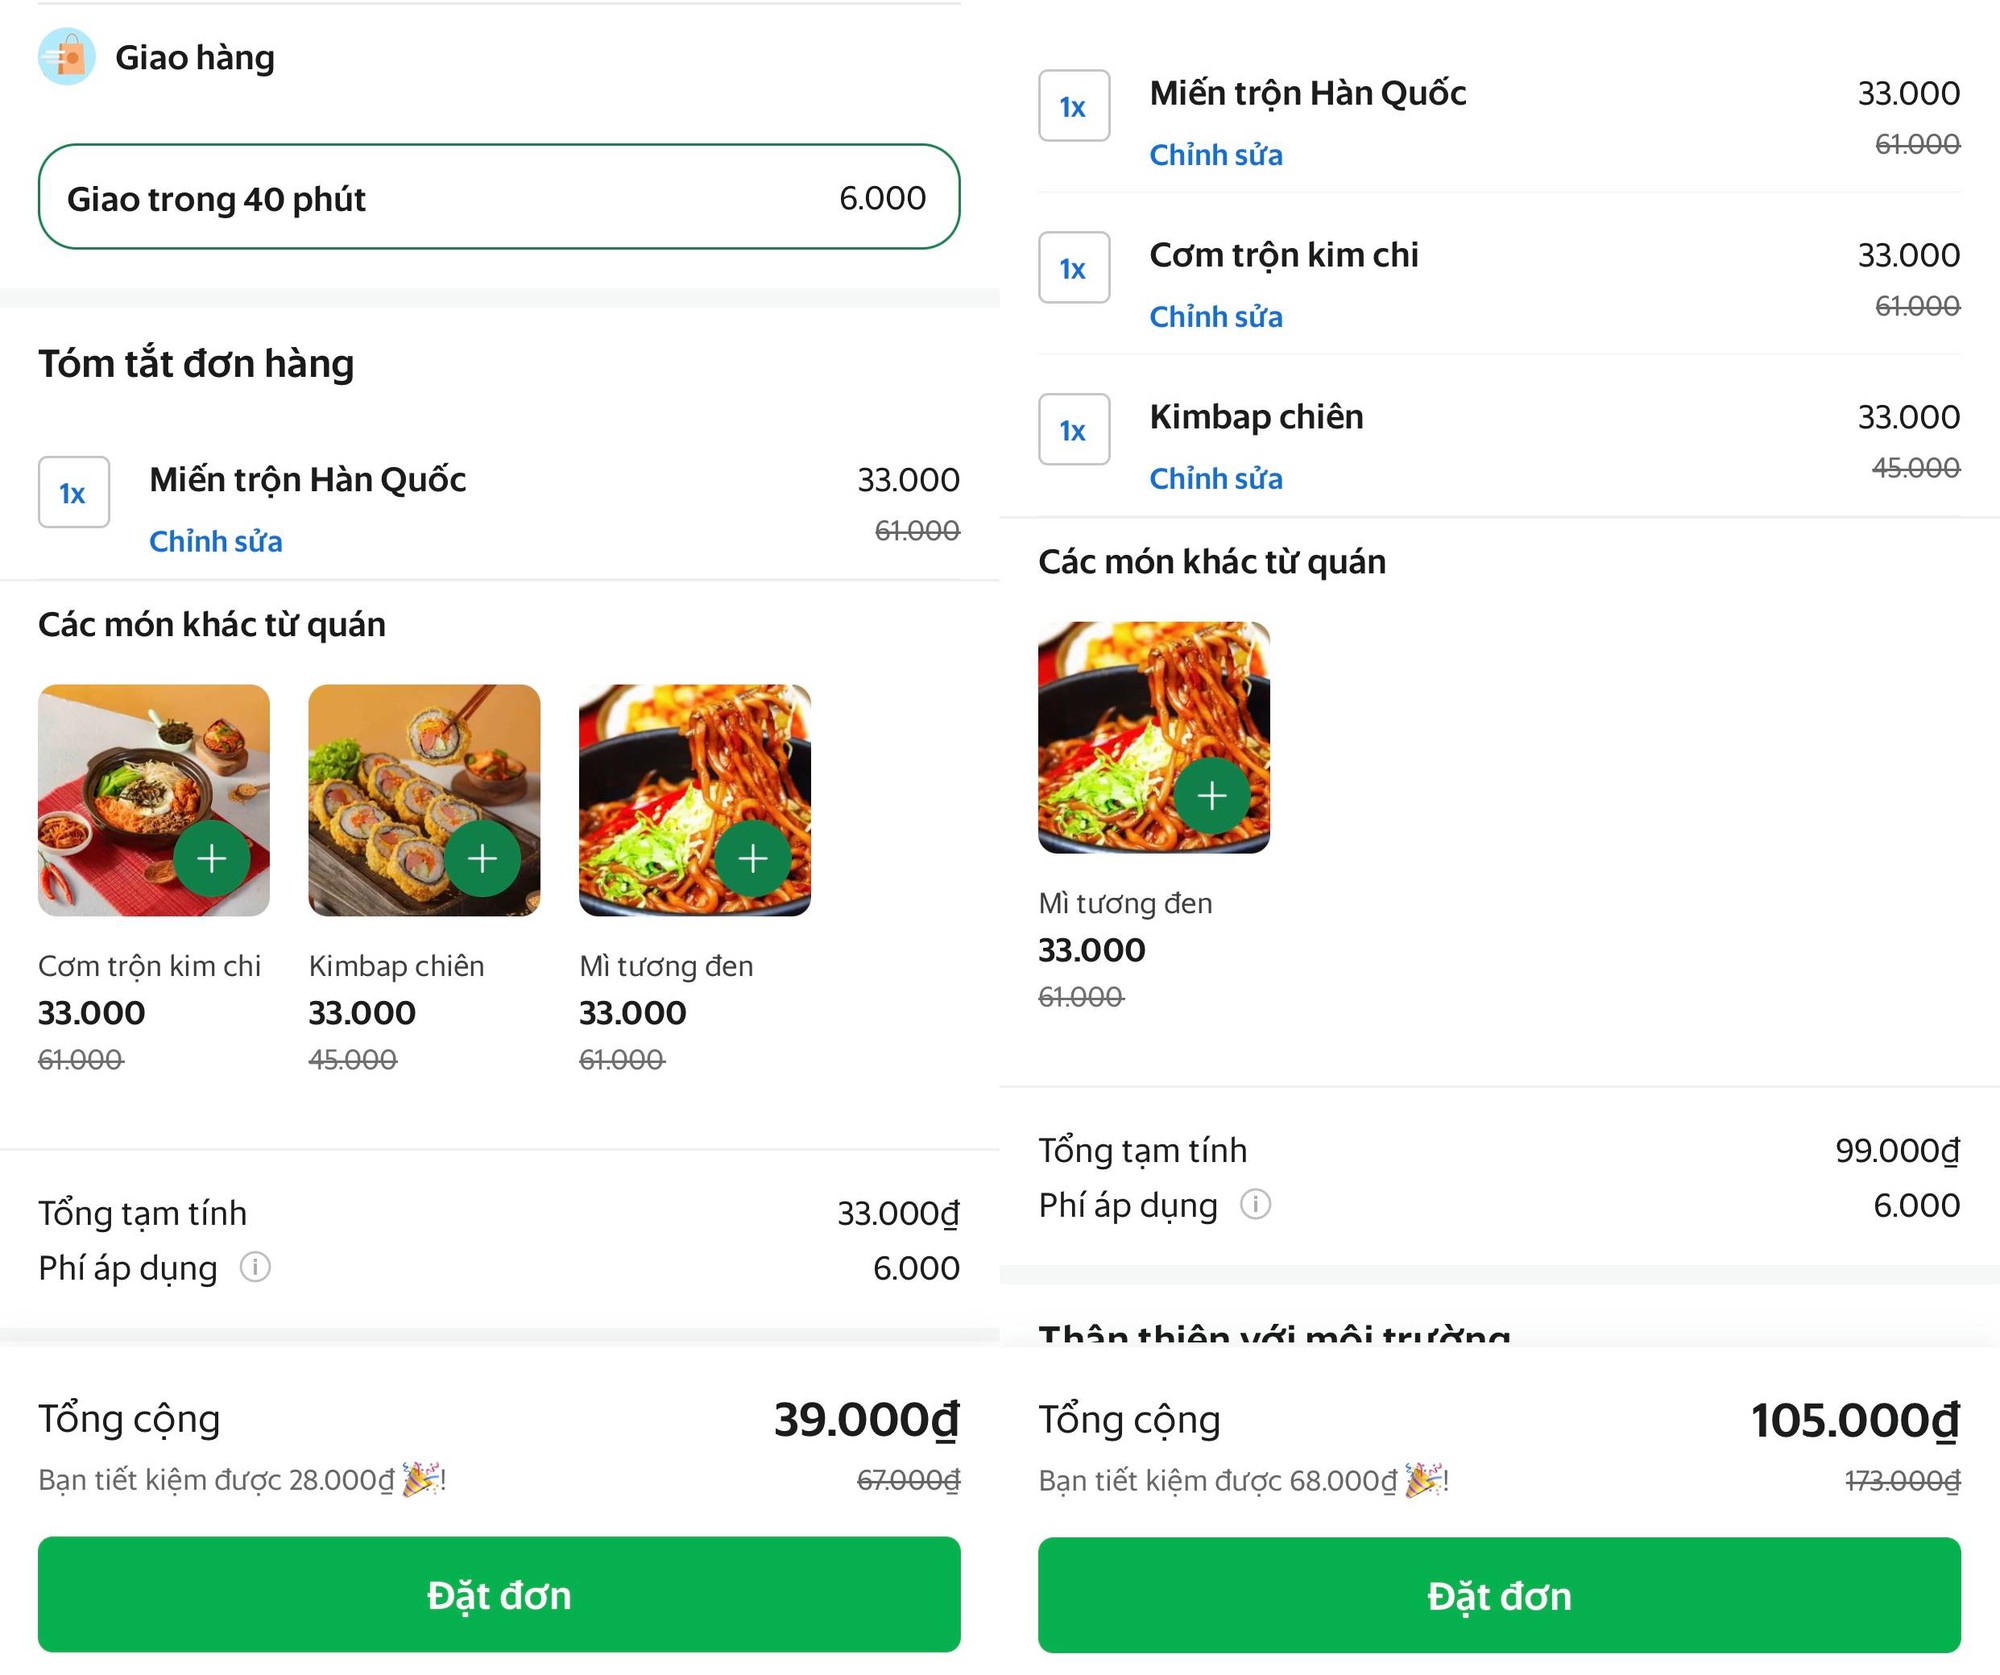Change quantity of Miến trộn in right panel
Image resolution: width=2000 pixels, height=1675 pixels.
point(1074,105)
